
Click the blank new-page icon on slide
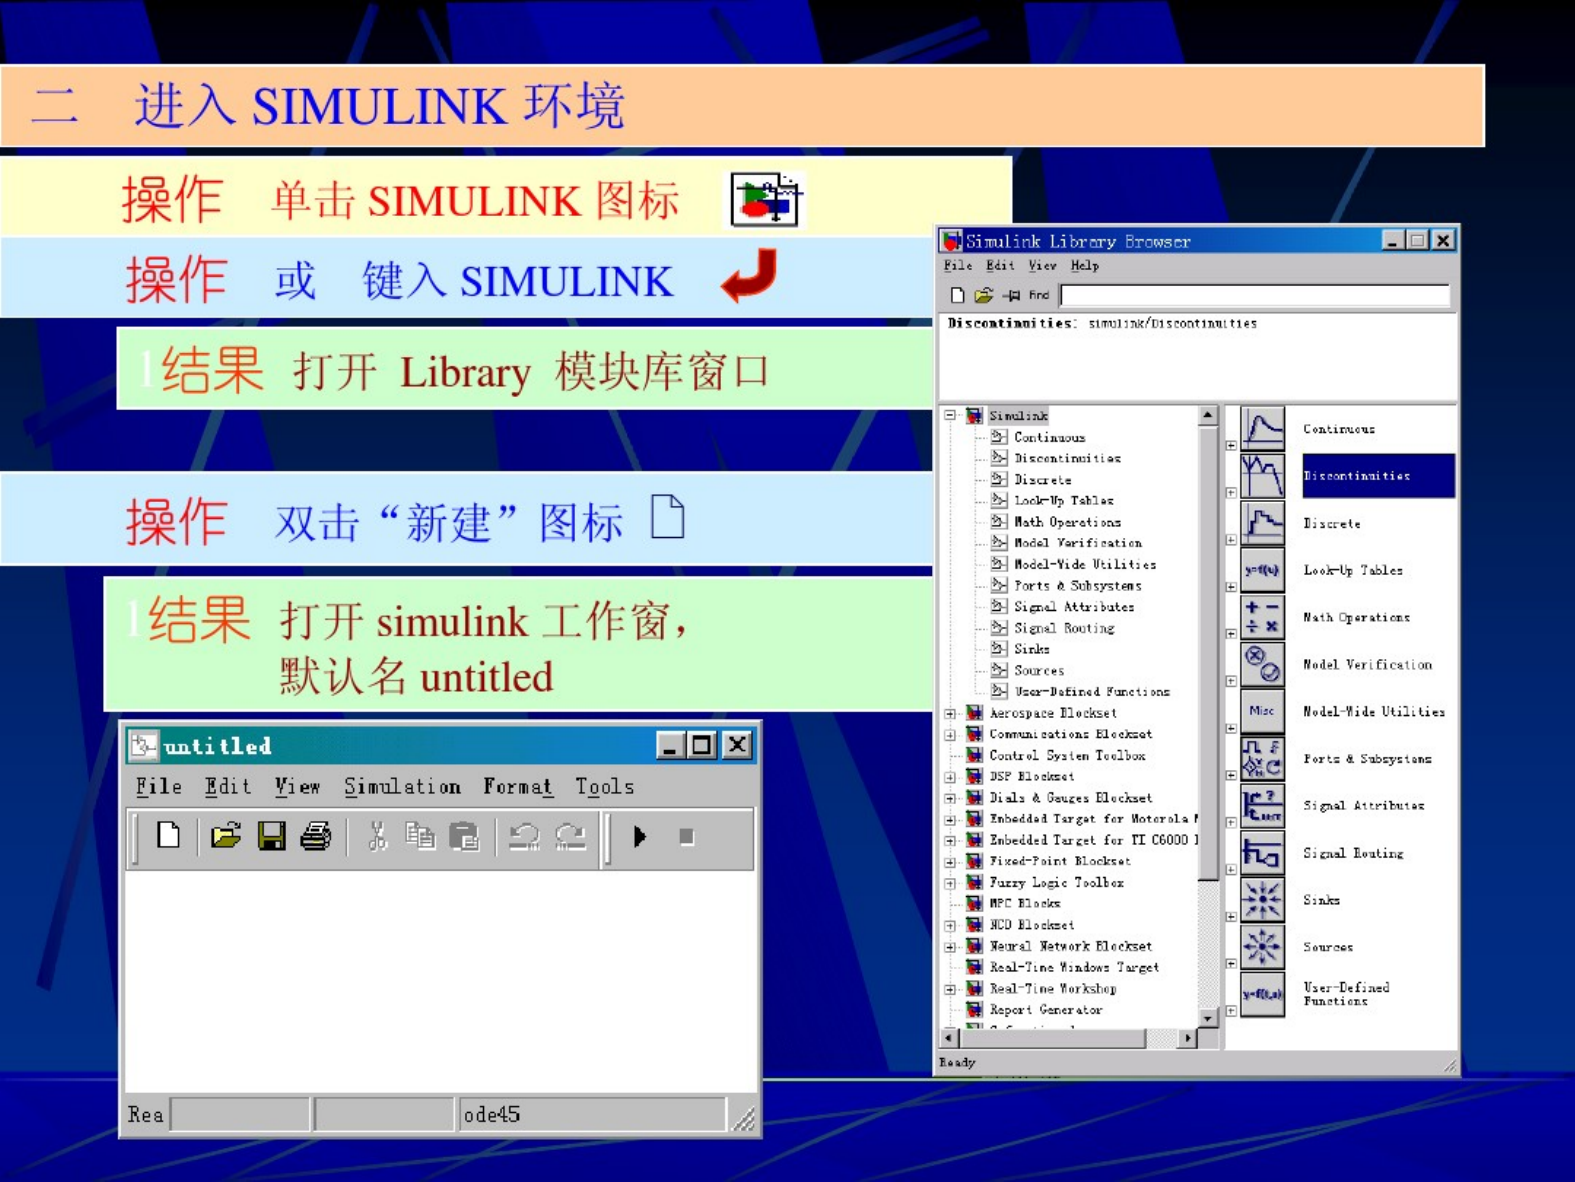click(x=667, y=517)
